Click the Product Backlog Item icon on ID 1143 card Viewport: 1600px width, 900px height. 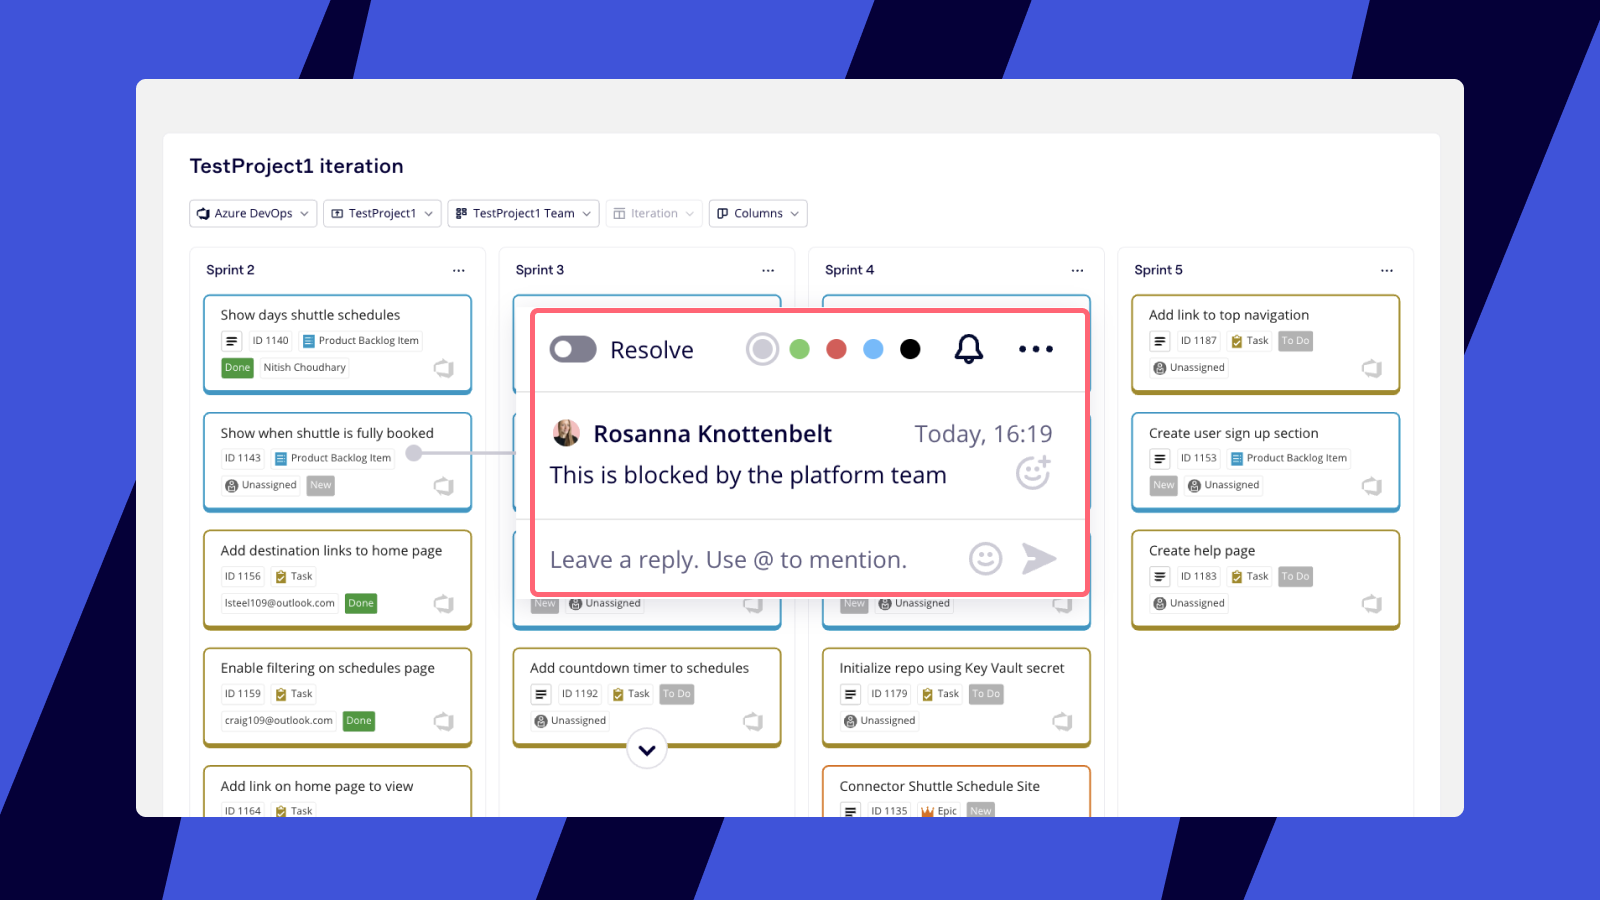[x=281, y=458]
